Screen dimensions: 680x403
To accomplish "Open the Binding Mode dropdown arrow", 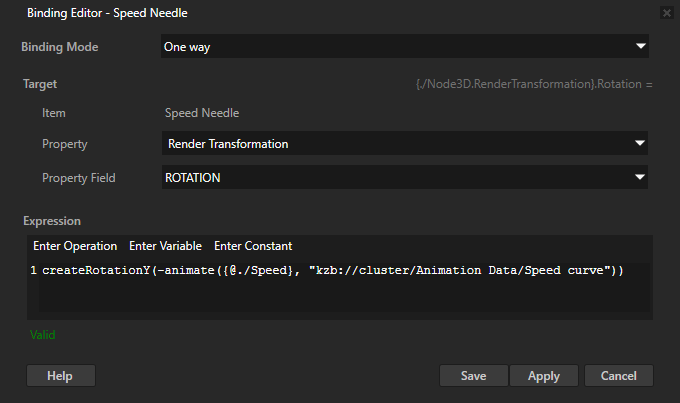I will pos(640,47).
